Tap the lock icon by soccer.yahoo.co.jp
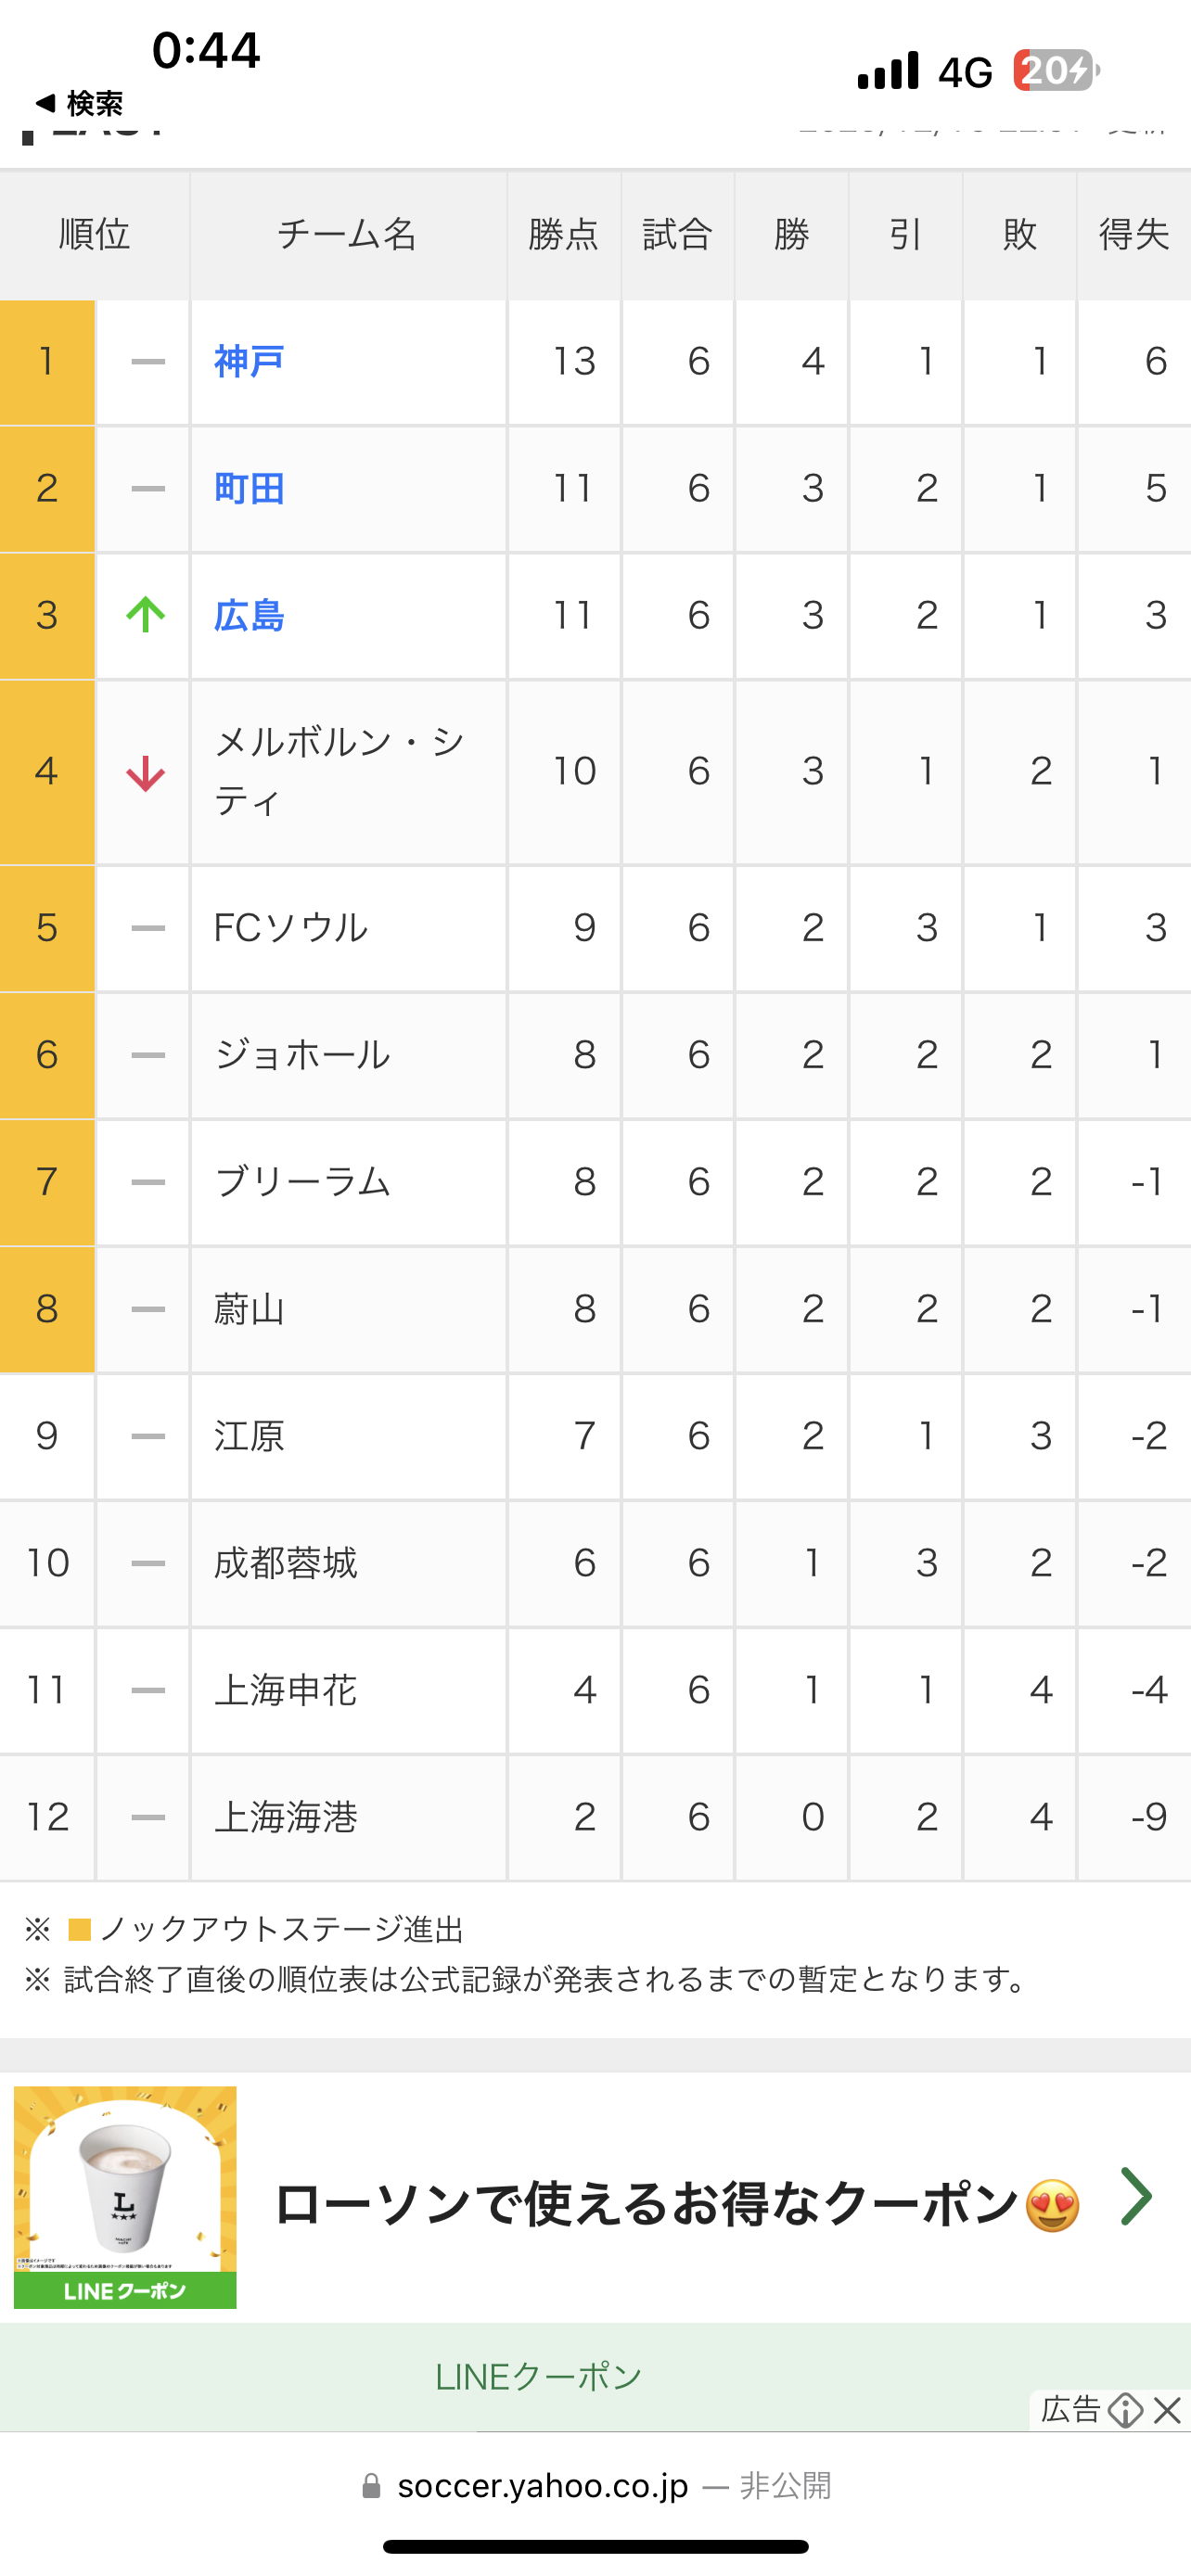 (371, 2486)
